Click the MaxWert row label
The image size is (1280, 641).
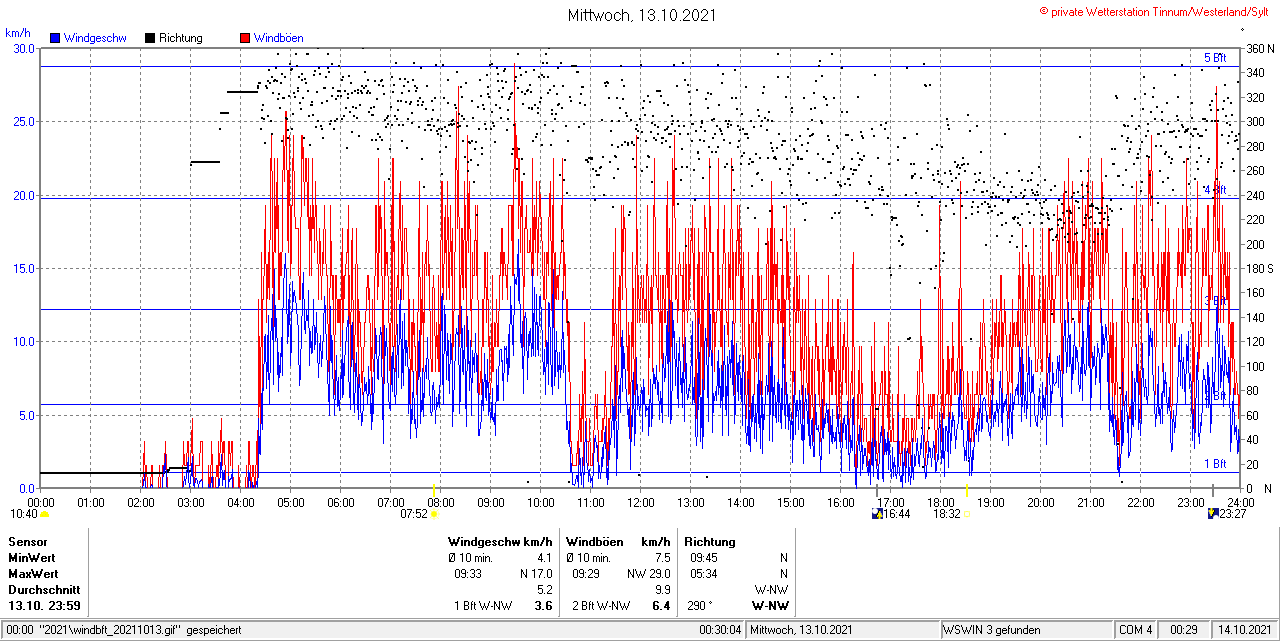tap(33, 573)
